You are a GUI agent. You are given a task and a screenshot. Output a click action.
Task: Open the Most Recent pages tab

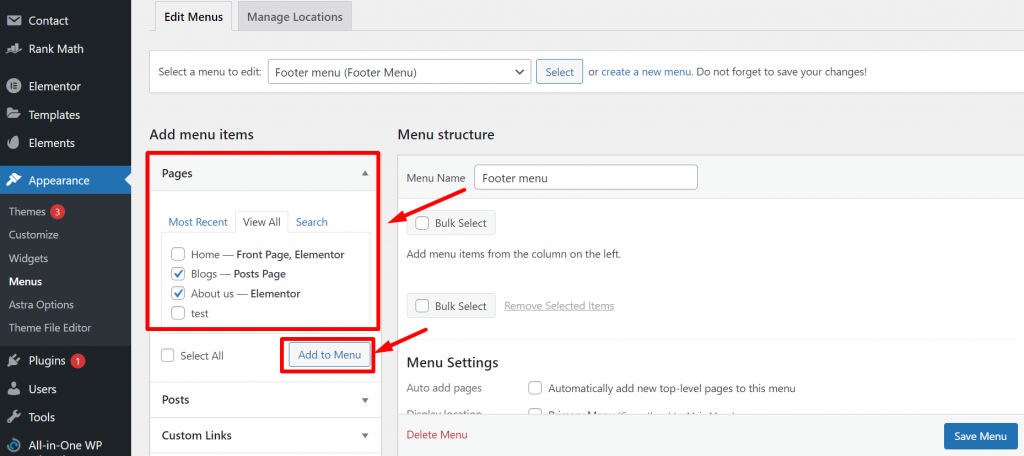[198, 222]
